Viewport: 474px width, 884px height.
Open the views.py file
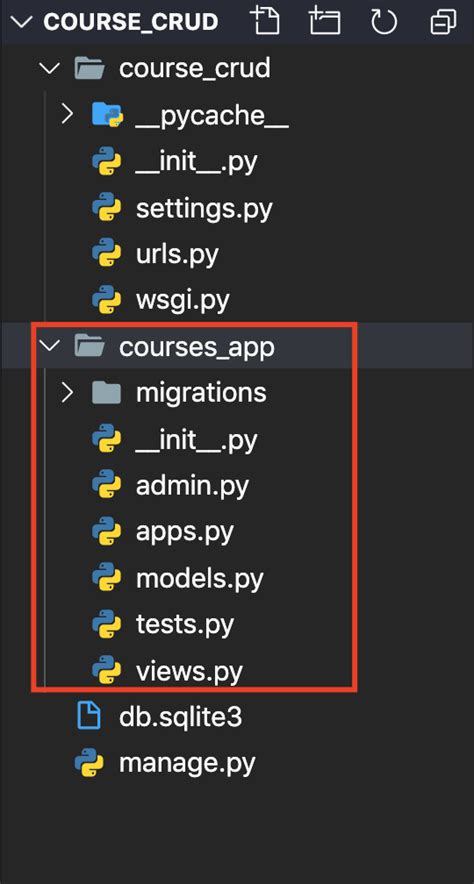[x=189, y=671]
